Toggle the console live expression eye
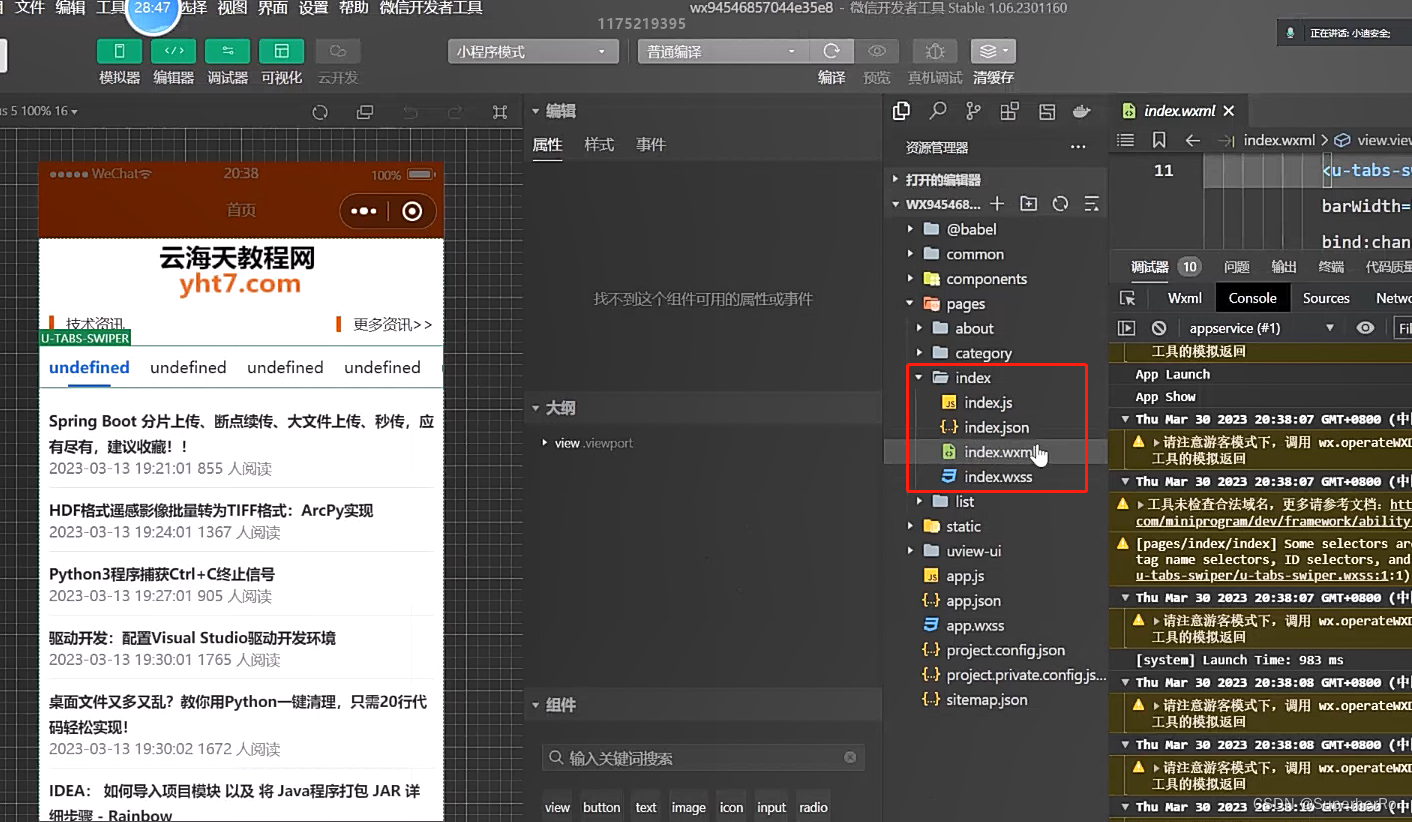1412x822 pixels. coord(1365,328)
